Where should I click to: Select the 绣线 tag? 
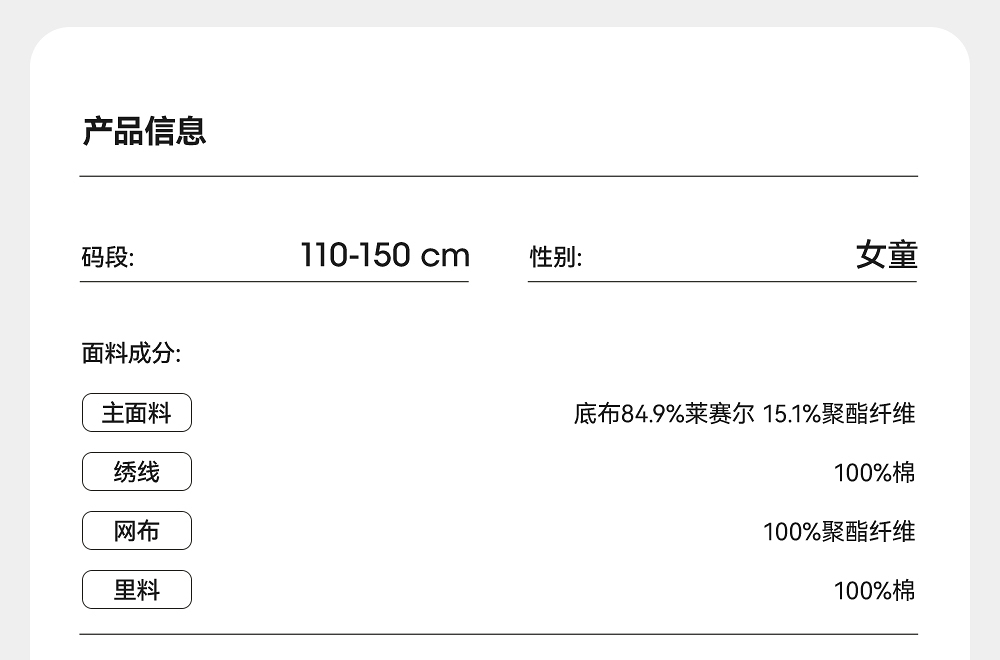click(136, 472)
